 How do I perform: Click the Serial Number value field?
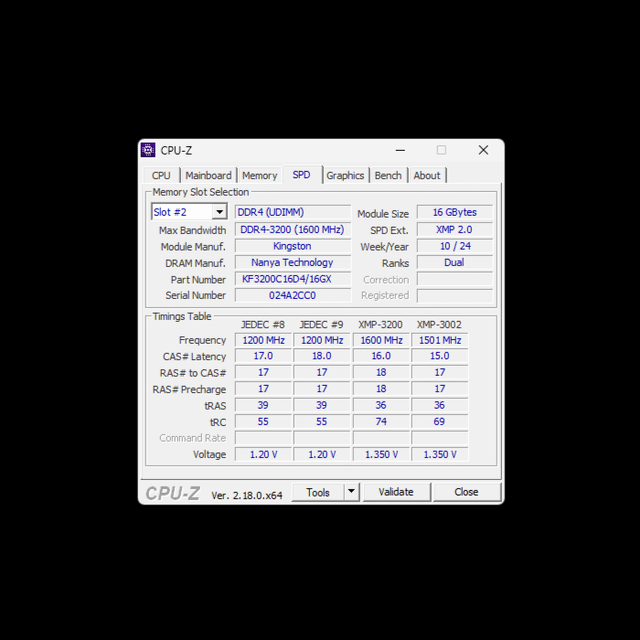pos(292,295)
